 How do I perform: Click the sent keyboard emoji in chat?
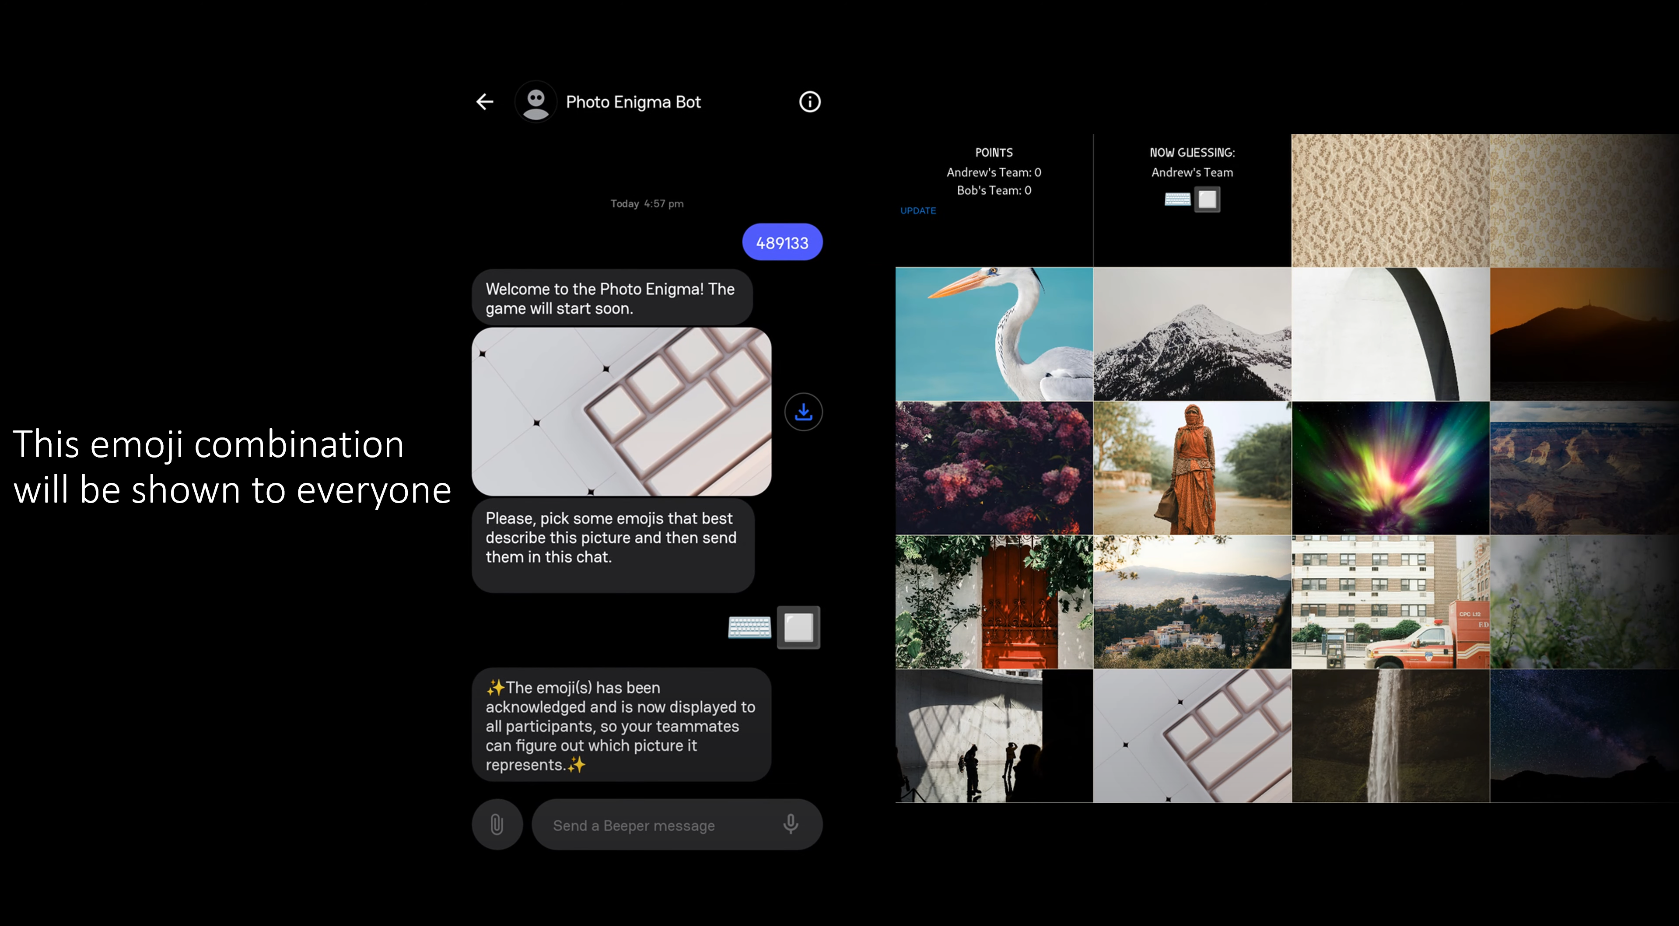click(749, 627)
